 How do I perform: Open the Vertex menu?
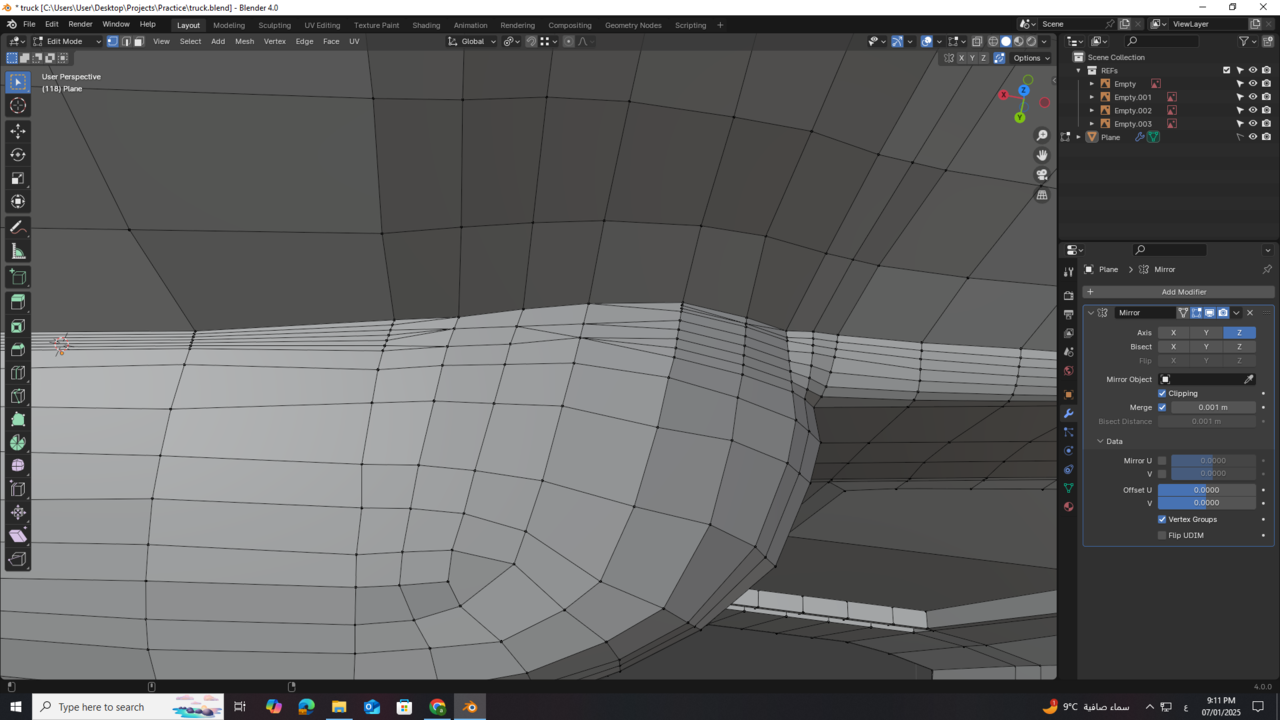pyautogui.click(x=274, y=41)
